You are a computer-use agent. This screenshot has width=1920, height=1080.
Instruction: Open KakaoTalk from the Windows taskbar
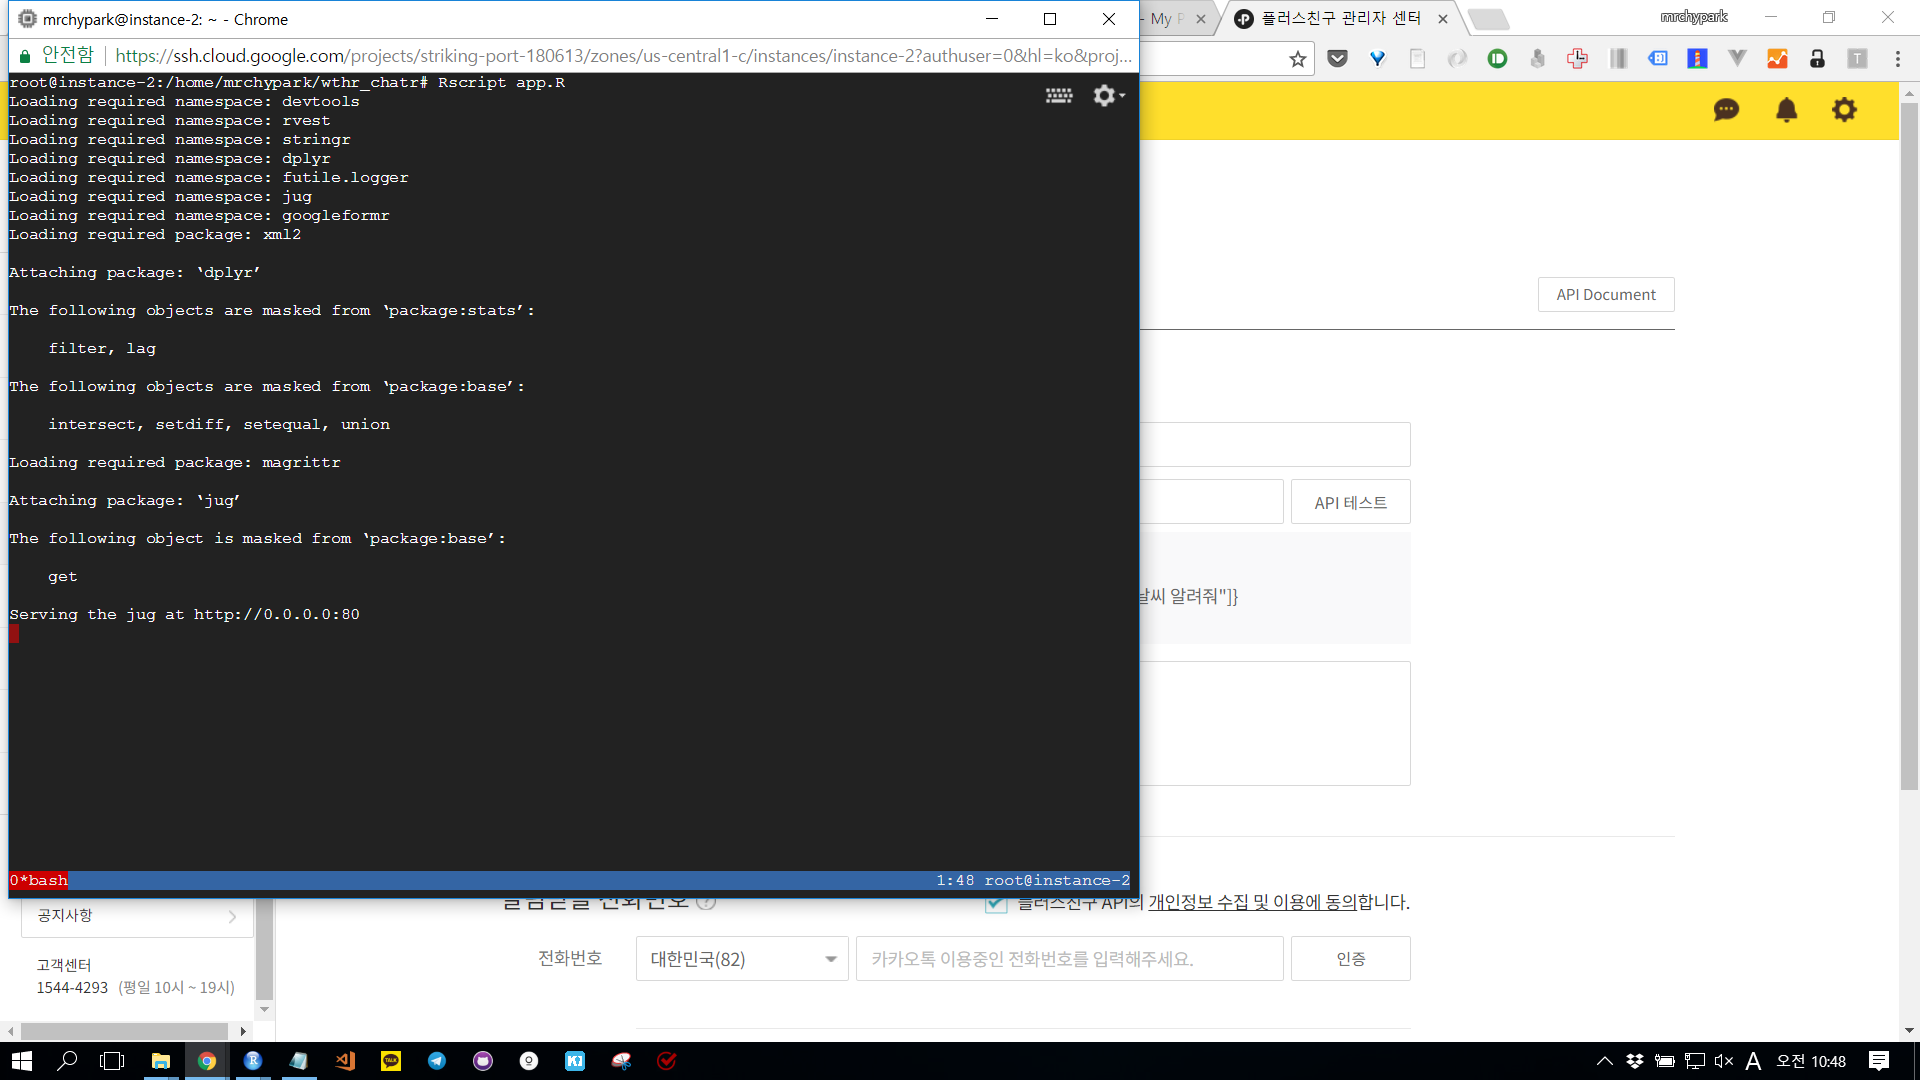pyautogui.click(x=391, y=1061)
